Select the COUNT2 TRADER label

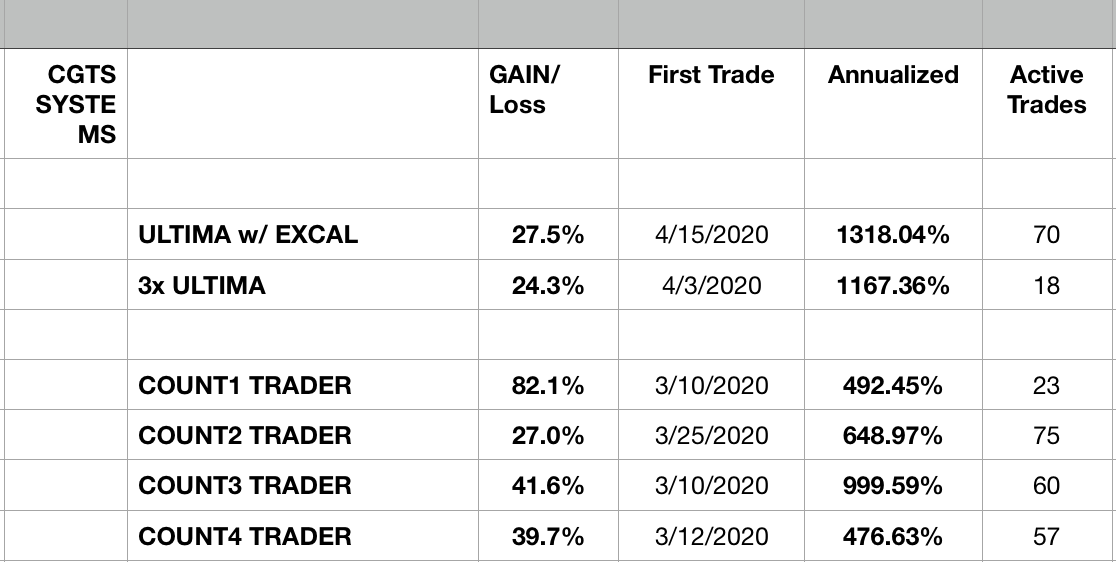coord(245,436)
